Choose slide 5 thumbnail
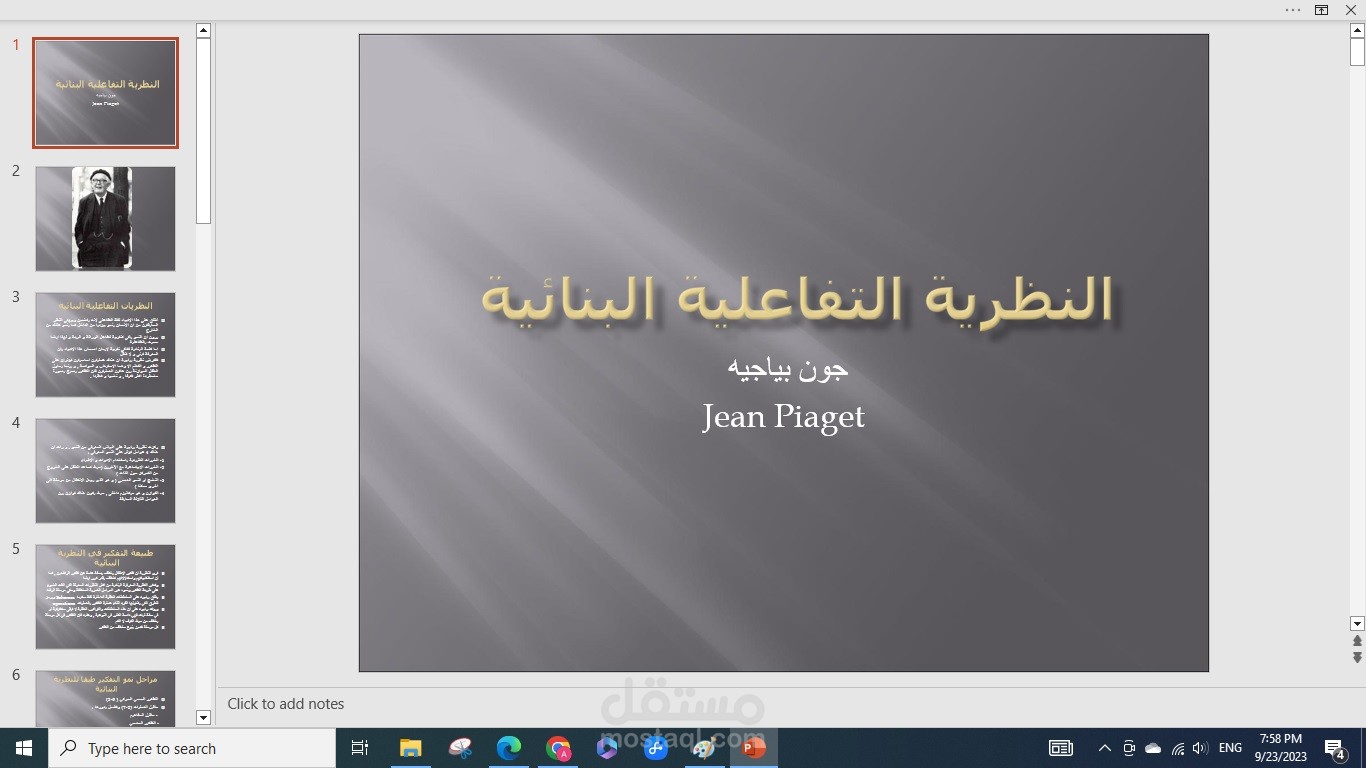1366x768 pixels. click(105, 597)
